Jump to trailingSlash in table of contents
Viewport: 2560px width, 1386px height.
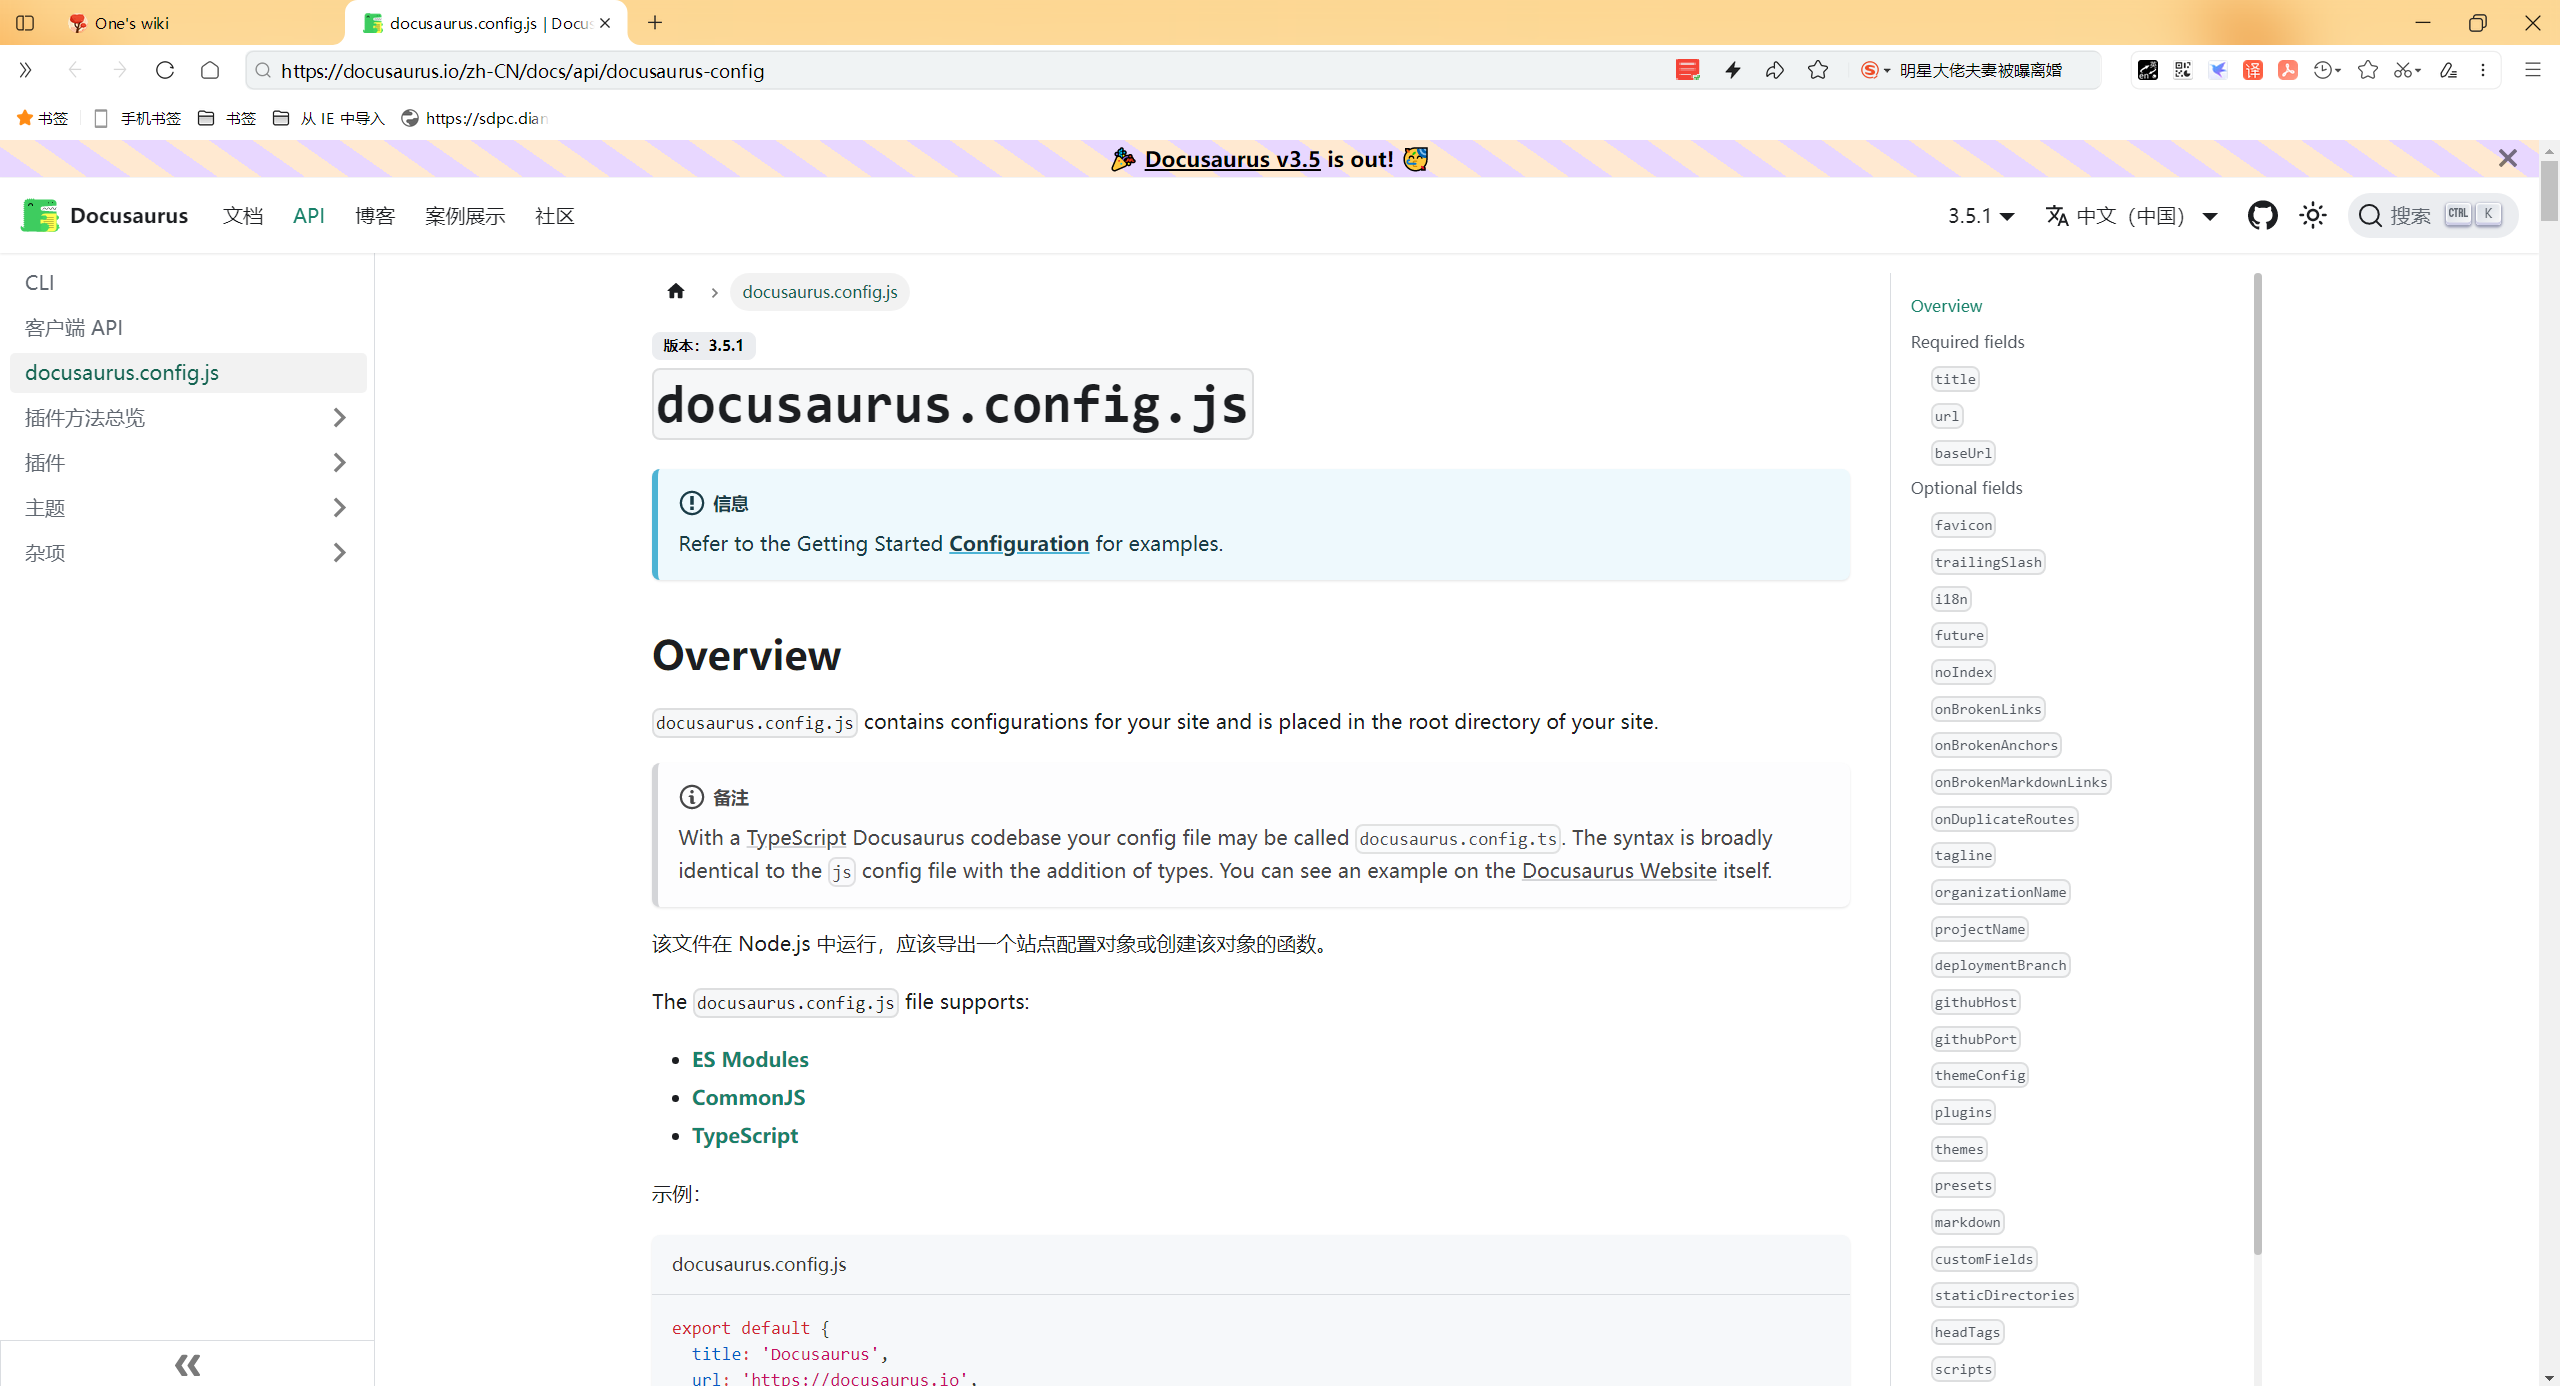pyautogui.click(x=1987, y=562)
